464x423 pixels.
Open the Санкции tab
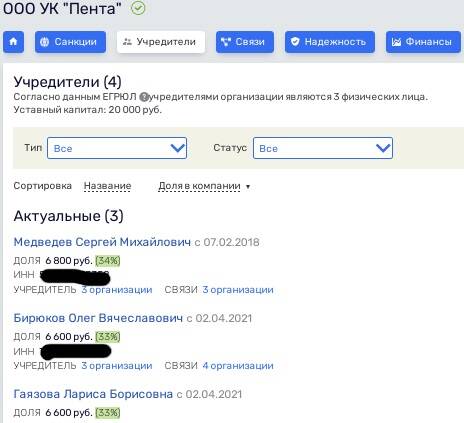click(x=70, y=42)
